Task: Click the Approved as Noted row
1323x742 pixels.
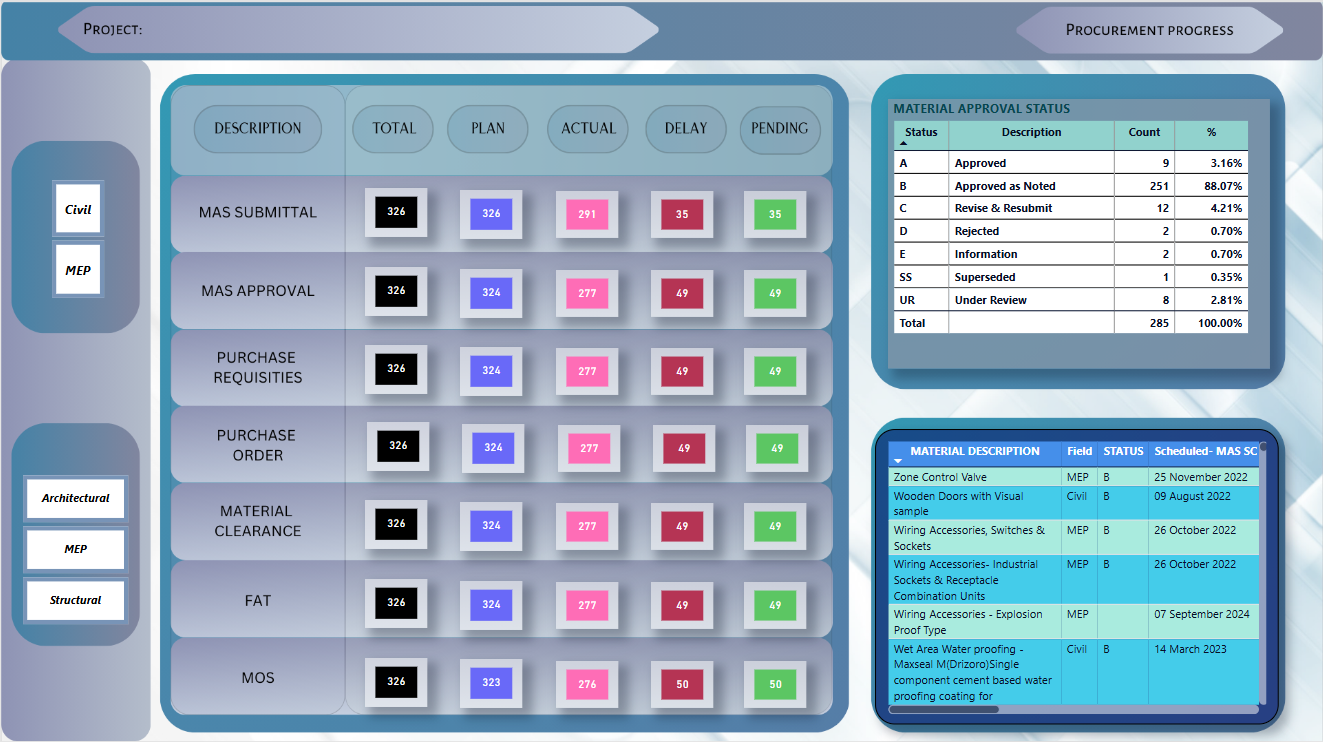Action: (x=1071, y=186)
